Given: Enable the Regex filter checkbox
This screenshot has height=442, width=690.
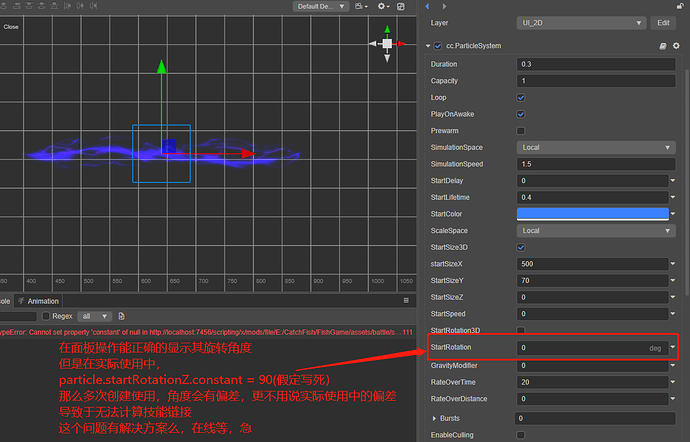Looking at the screenshot, I should [46, 316].
